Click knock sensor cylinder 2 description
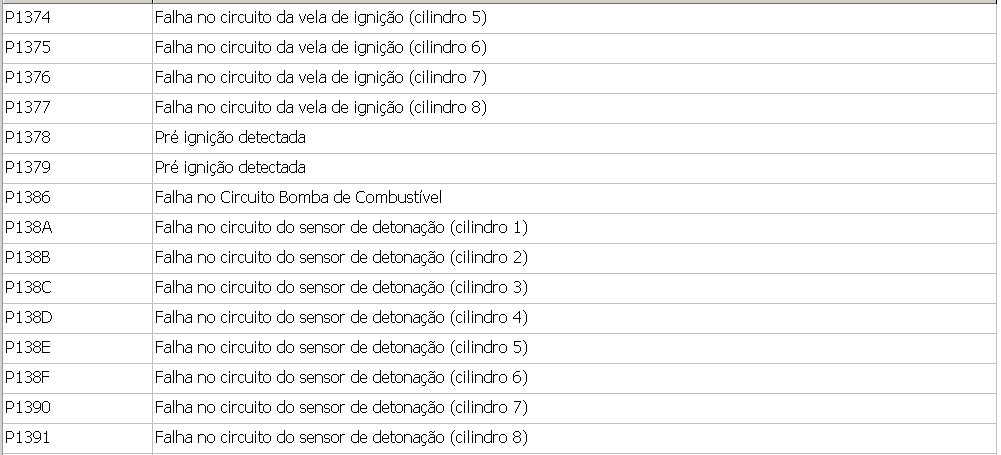1001x455 pixels. pos(341,258)
